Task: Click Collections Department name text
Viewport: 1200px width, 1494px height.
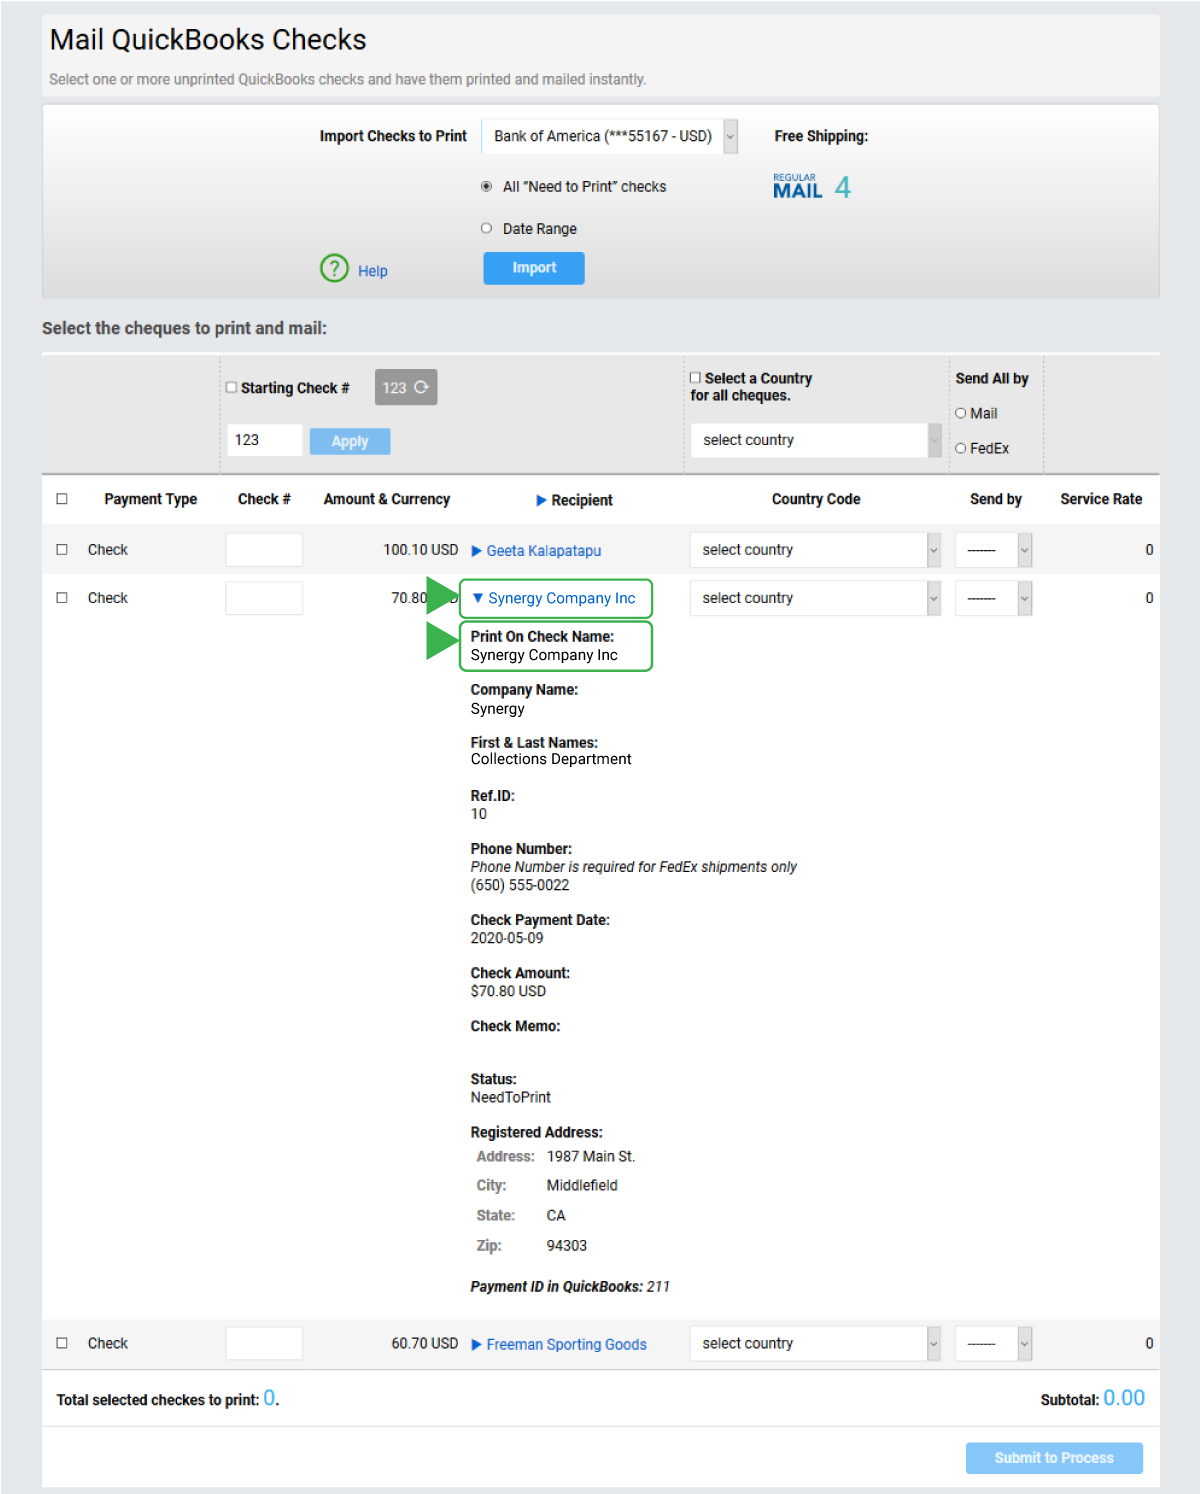Action: point(551,759)
